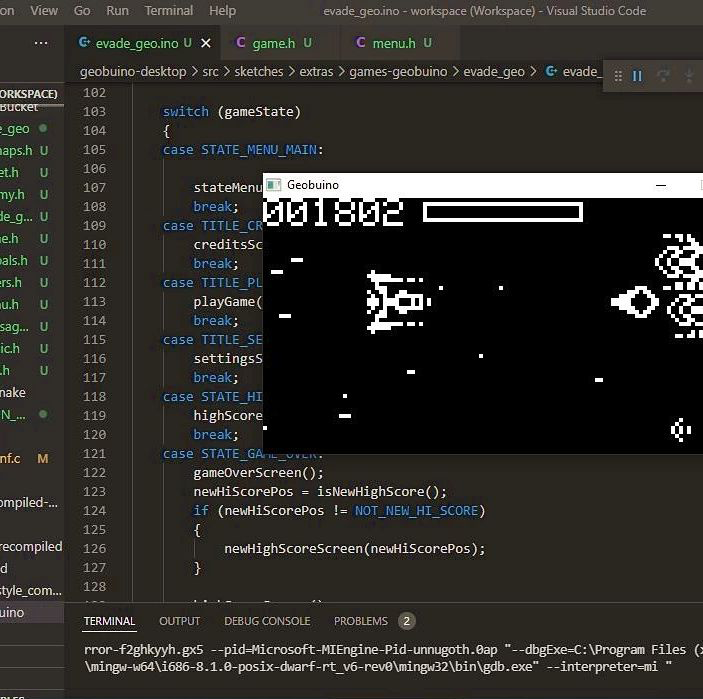This screenshot has height=699, width=703.
Task: Click the player spaceship in the Geobuino game
Action: coord(399,302)
